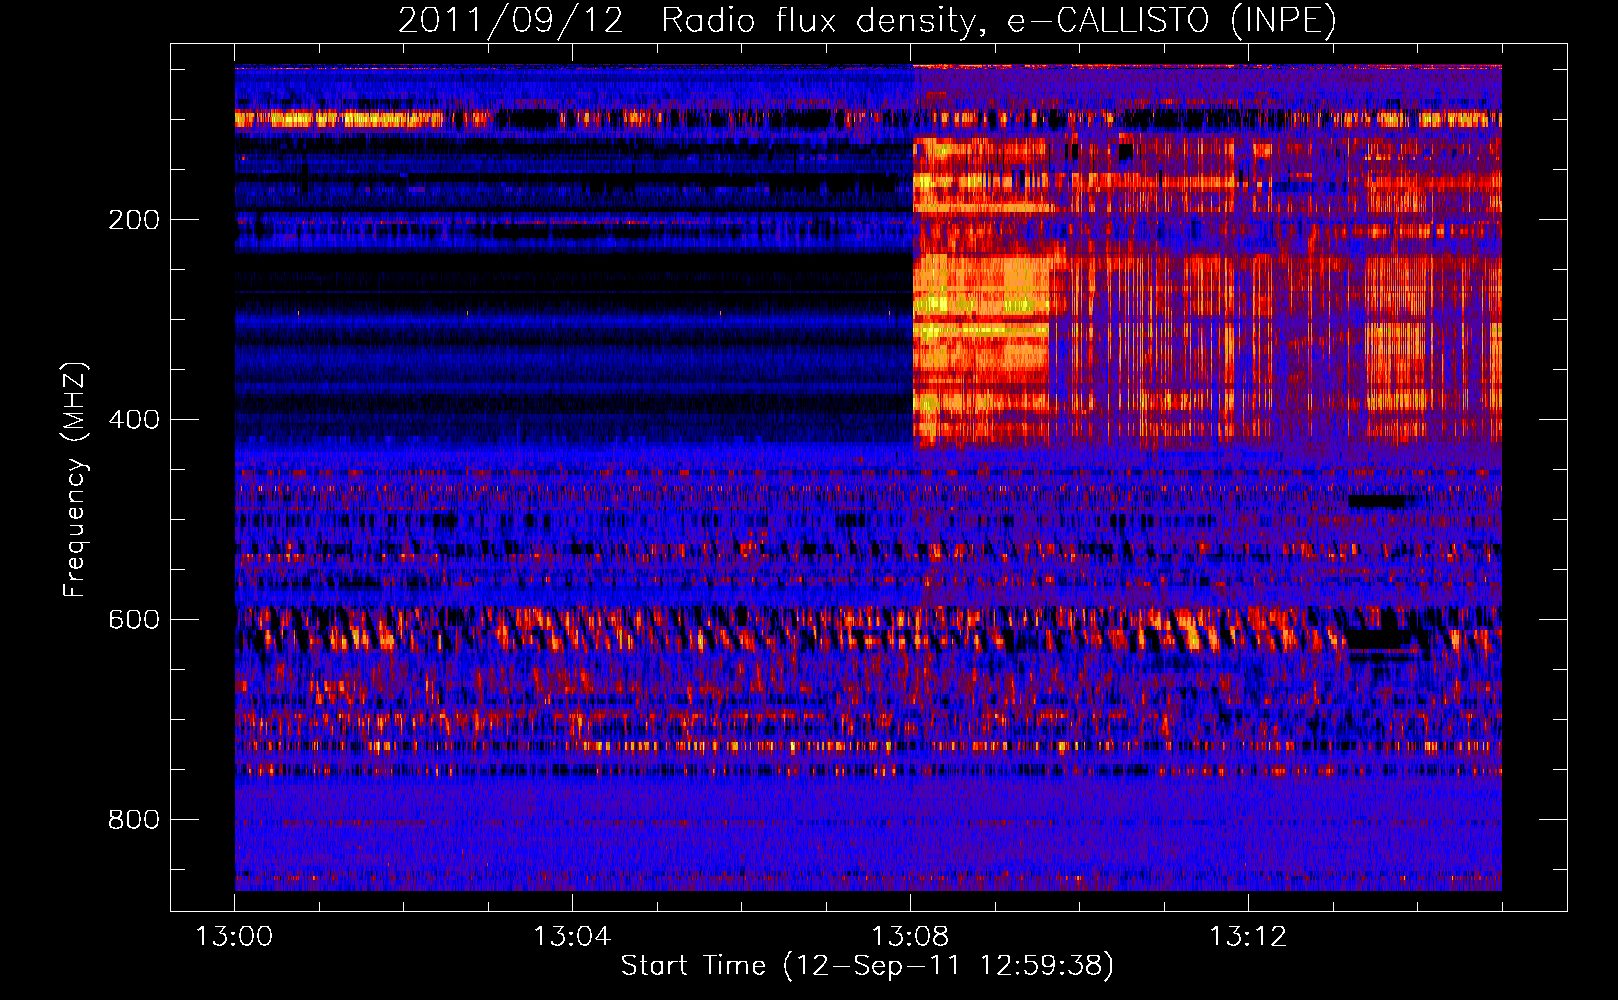Click the 13:08 time tick label
The image size is (1618, 1000).
[910, 937]
